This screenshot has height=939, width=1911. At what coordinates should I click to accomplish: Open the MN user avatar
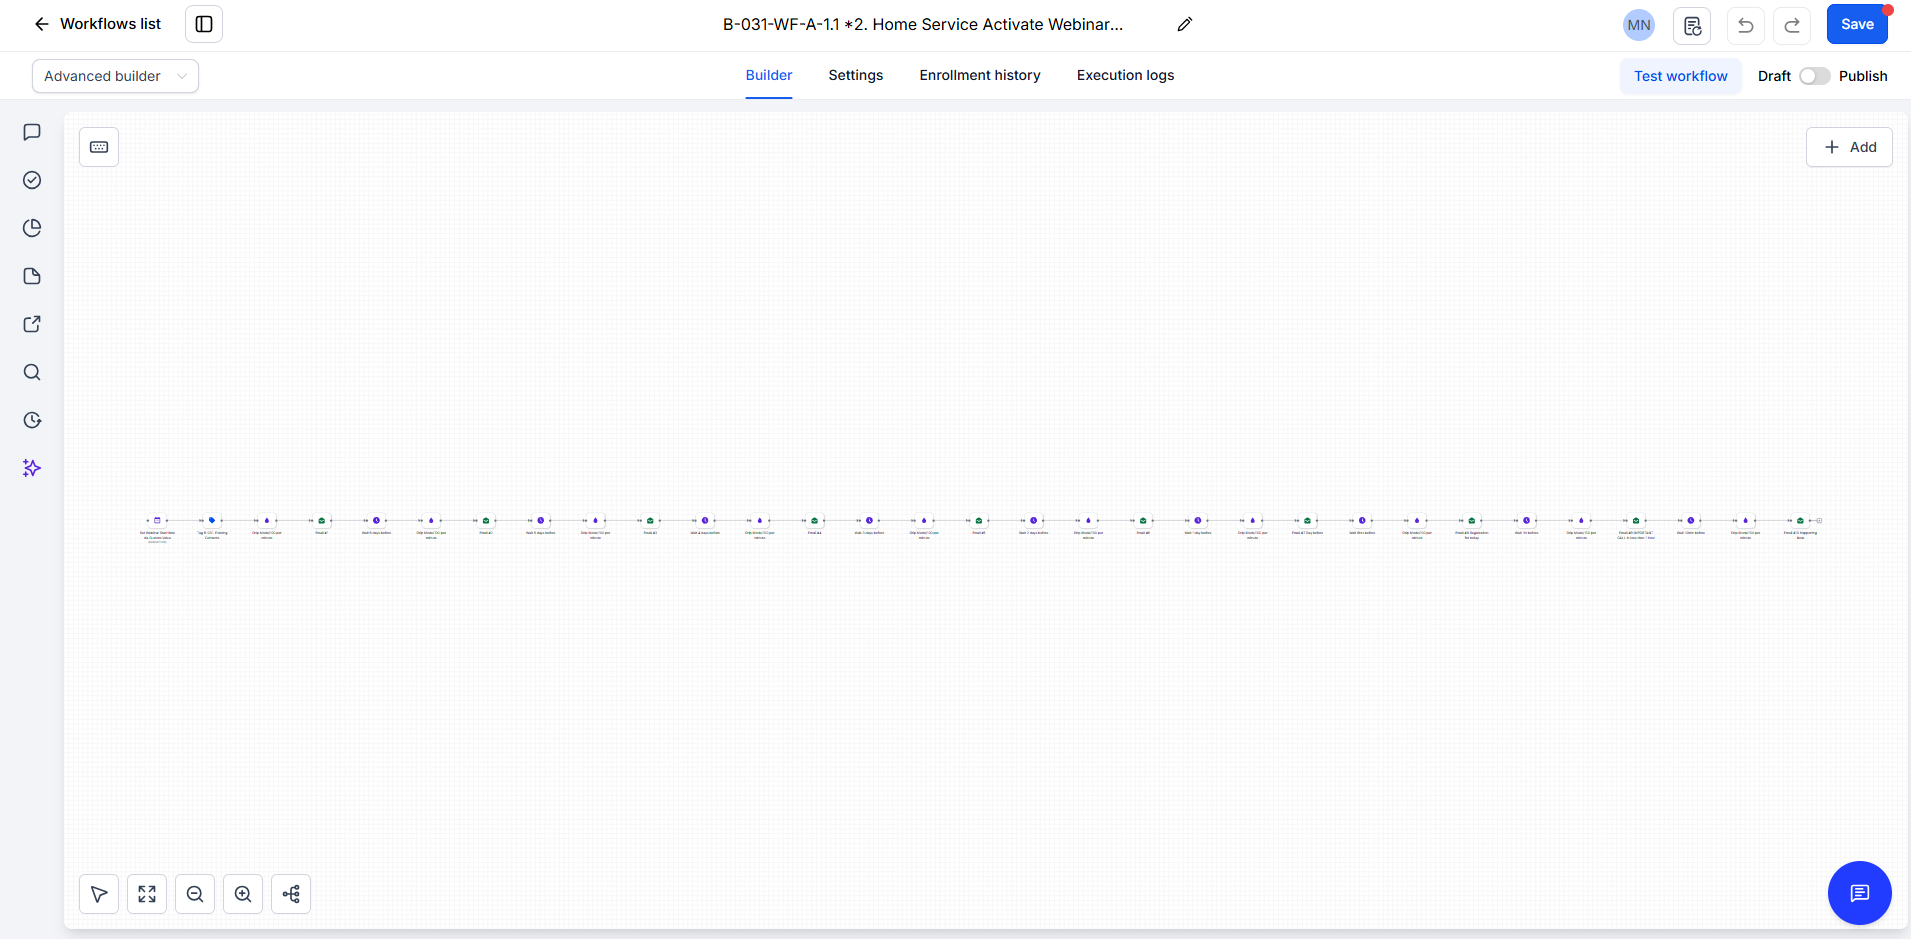coord(1639,25)
